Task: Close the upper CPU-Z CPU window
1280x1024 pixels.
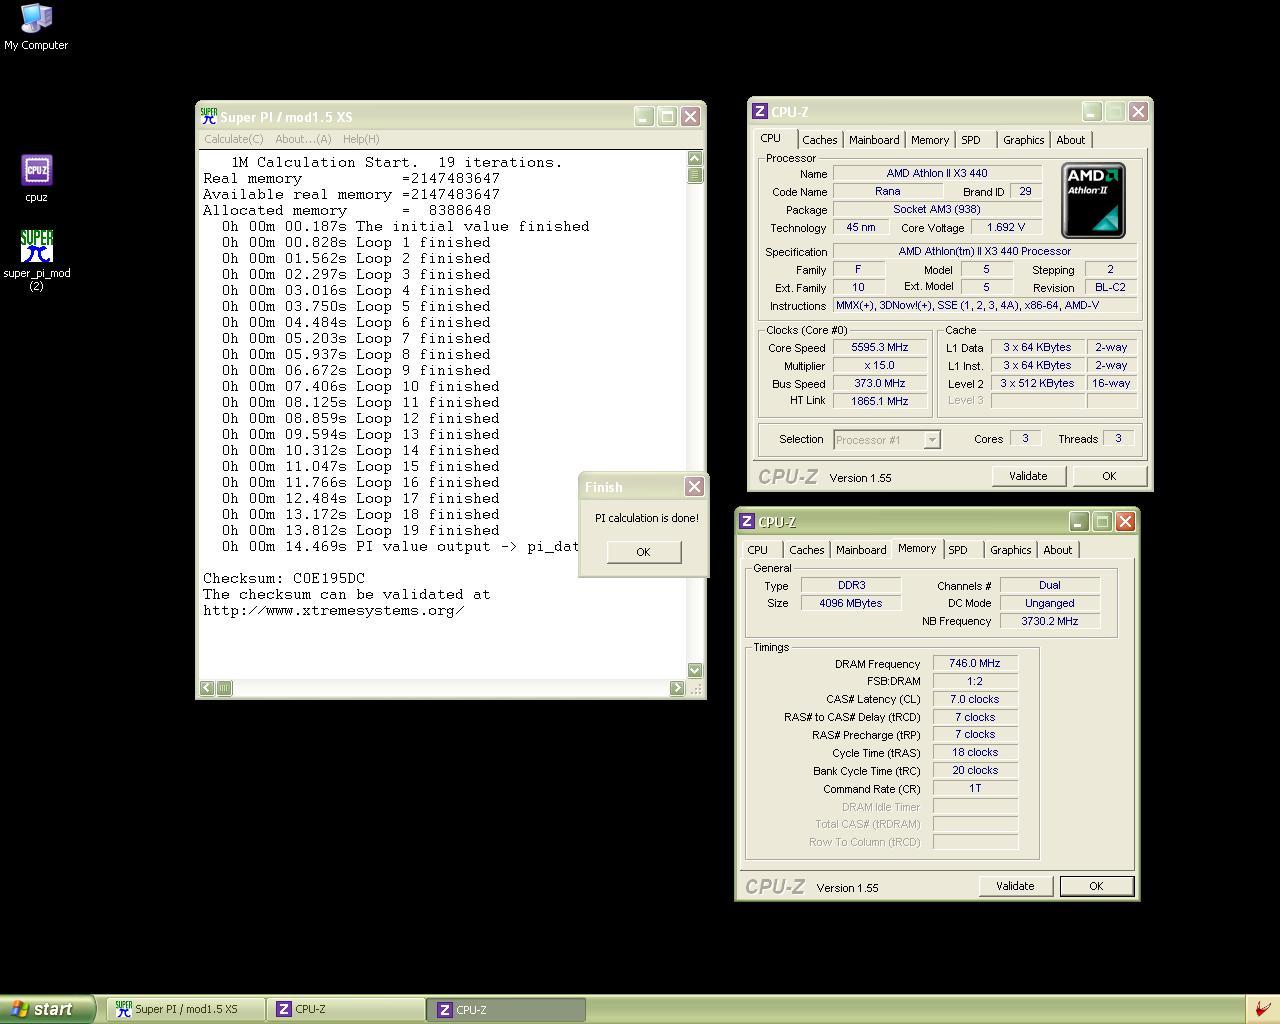Action: coord(1138,112)
